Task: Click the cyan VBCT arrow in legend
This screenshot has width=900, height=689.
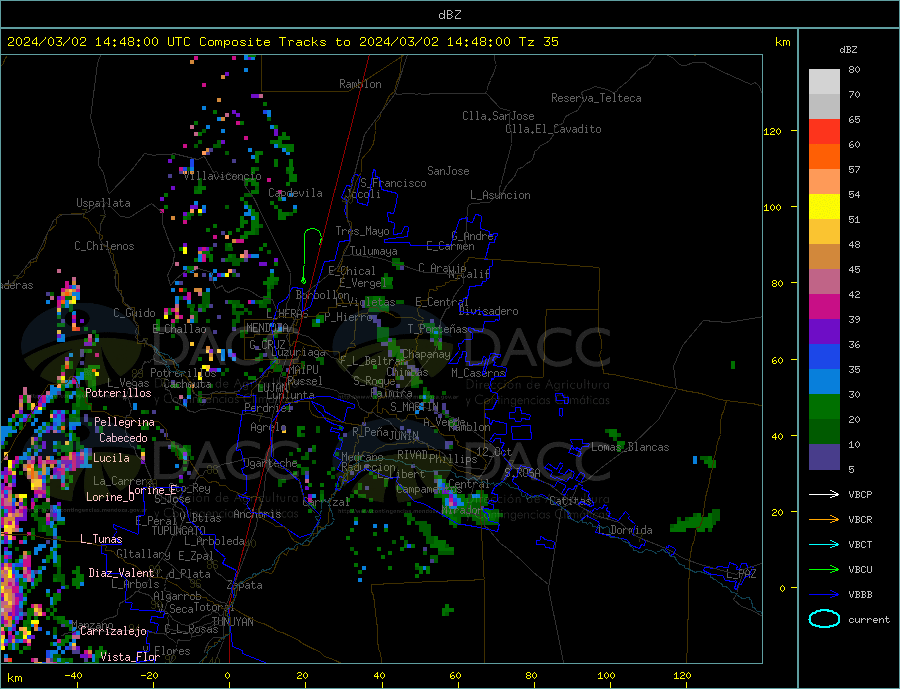Action: click(824, 544)
